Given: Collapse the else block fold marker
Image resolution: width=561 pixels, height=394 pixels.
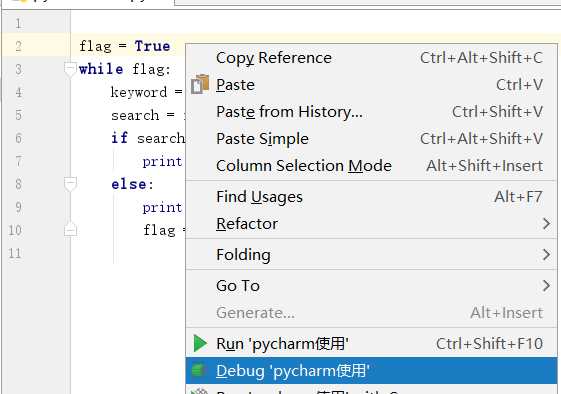Looking at the screenshot, I should [x=70, y=184].
